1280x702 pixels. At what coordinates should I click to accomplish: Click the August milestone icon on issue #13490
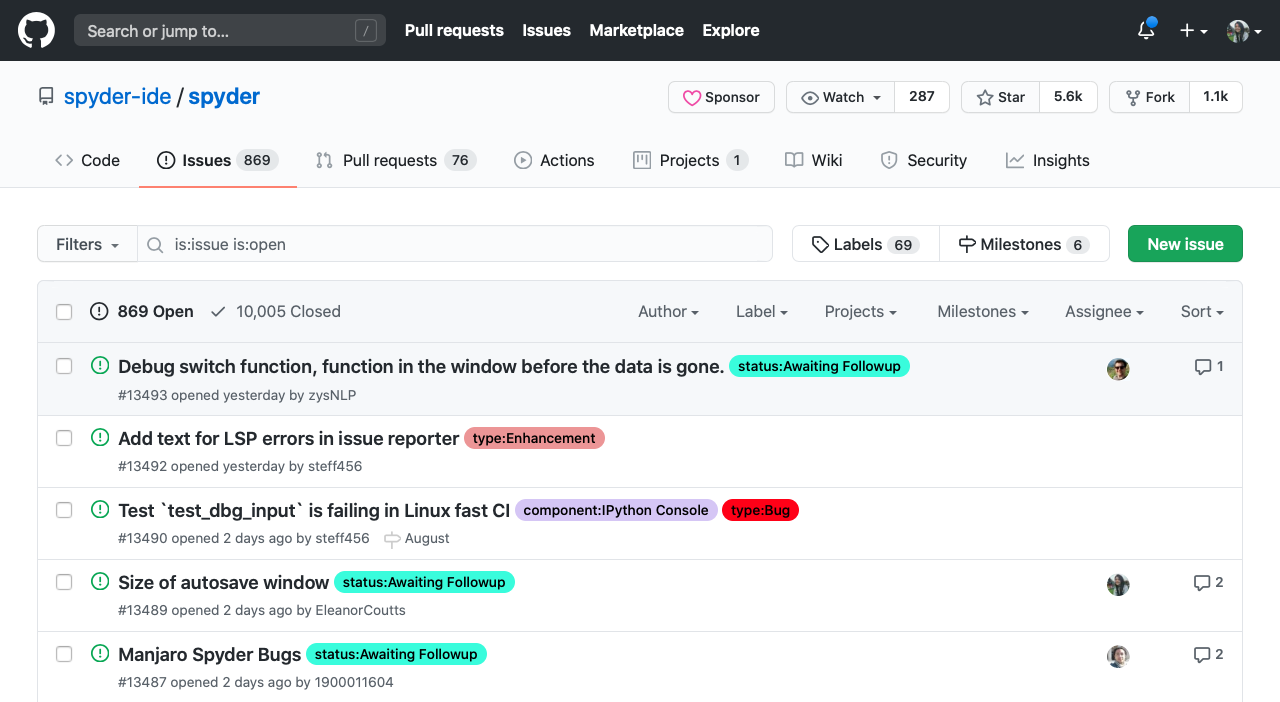[x=390, y=538]
